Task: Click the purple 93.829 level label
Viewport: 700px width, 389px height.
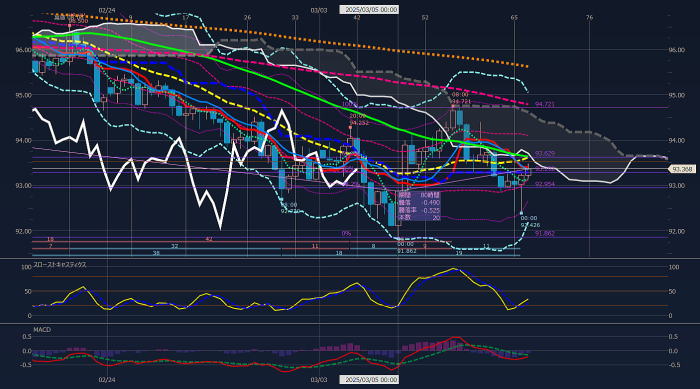Action: tap(545, 154)
